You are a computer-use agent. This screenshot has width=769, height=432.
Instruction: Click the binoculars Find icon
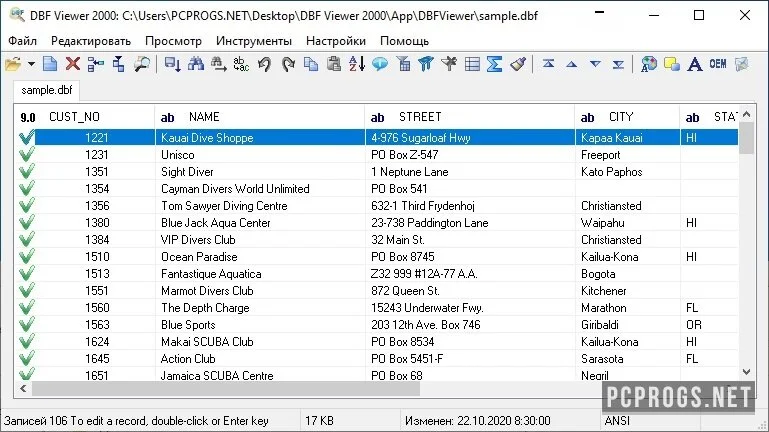(x=196, y=64)
